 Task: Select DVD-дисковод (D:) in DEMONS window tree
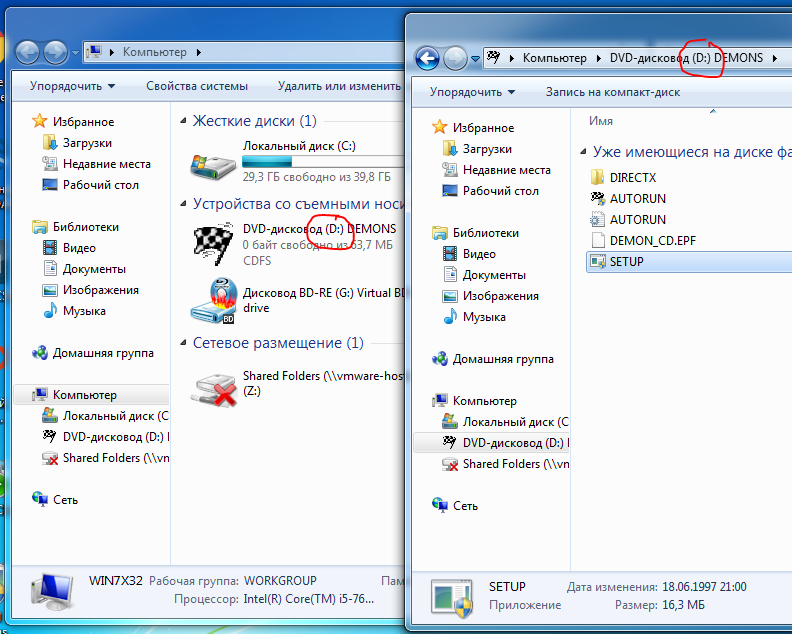[x=516, y=443]
